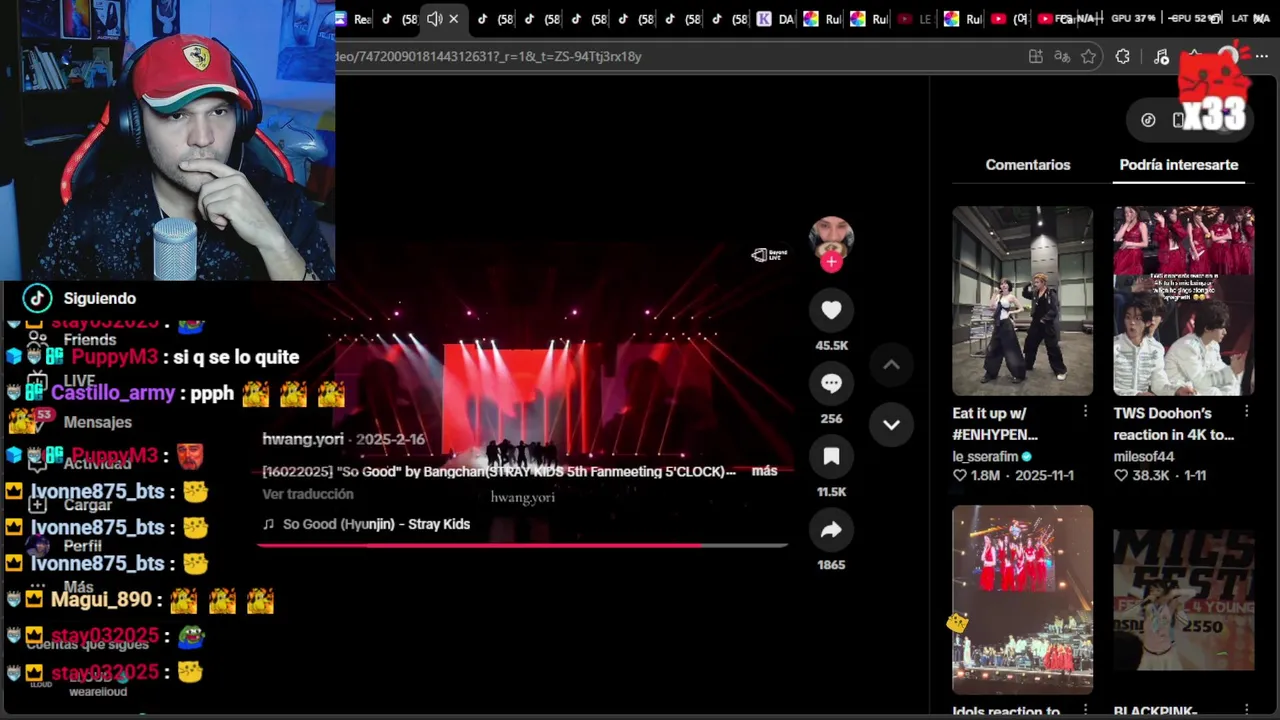The image size is (1280, 720).
Task: Click PuppyM3's 'si q se lo quite' chat message
Action: tap(153, 357)
